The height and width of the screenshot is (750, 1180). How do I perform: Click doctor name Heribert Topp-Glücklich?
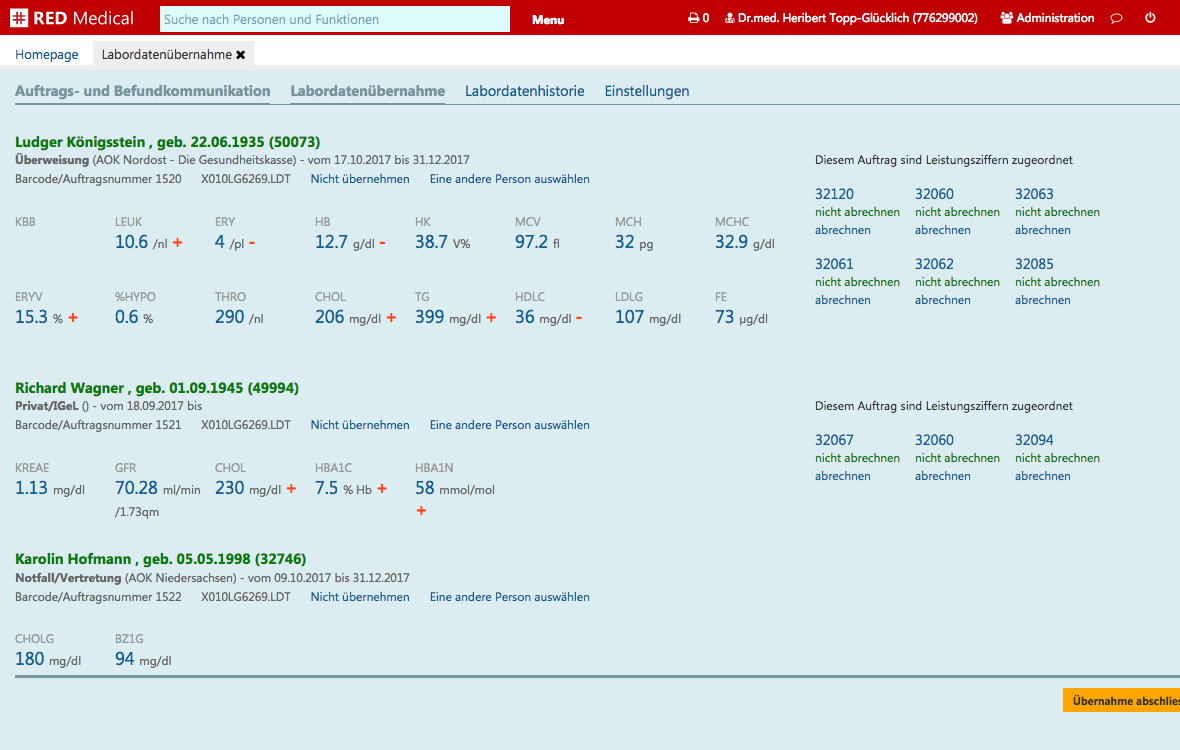point(857,18)
